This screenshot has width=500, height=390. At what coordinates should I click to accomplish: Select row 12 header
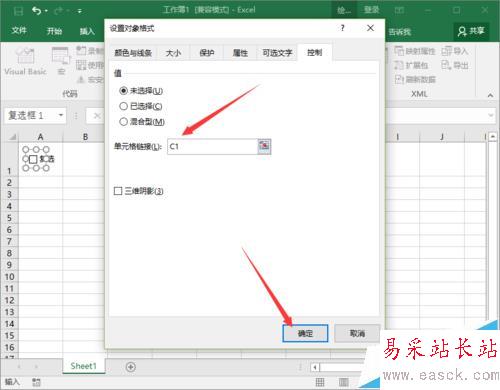(10, 300)
